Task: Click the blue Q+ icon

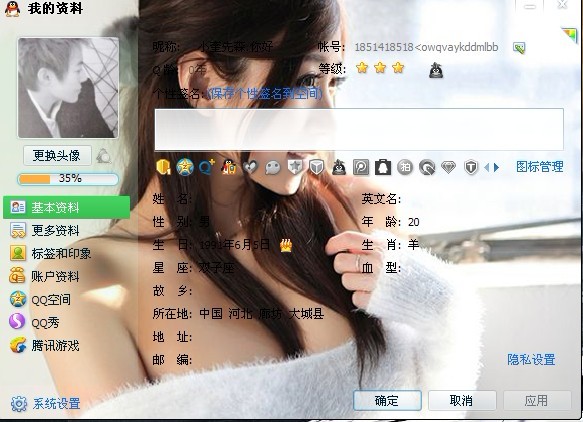Action: 207,167
